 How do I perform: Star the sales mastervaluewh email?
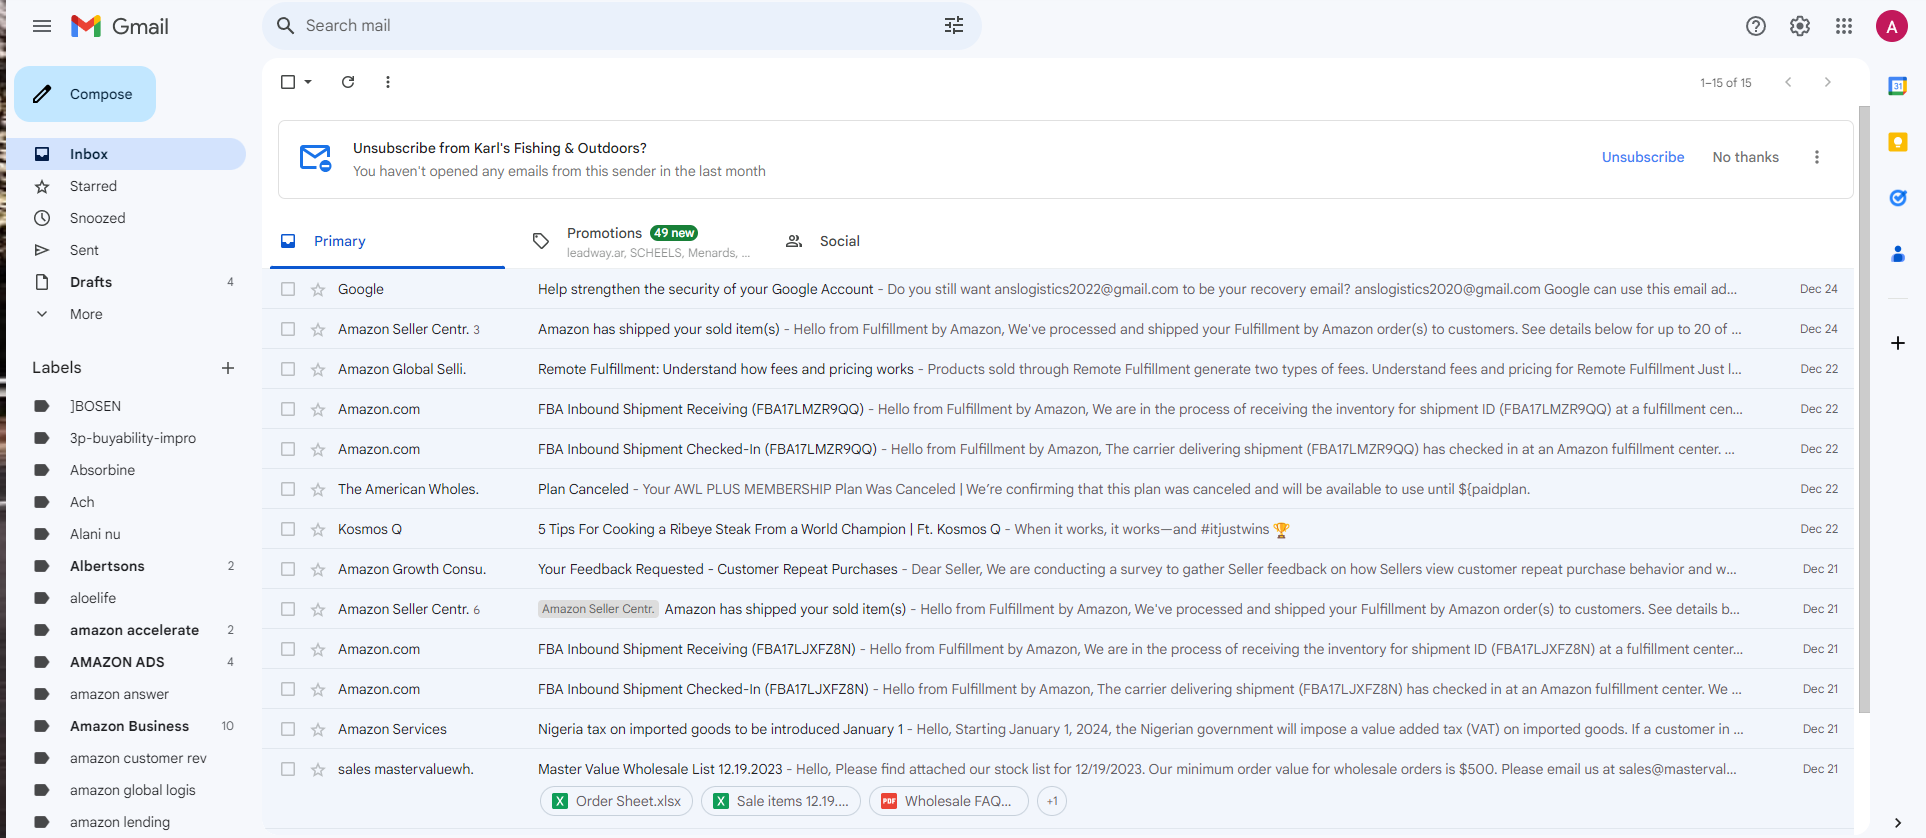[x=318, y=769]
